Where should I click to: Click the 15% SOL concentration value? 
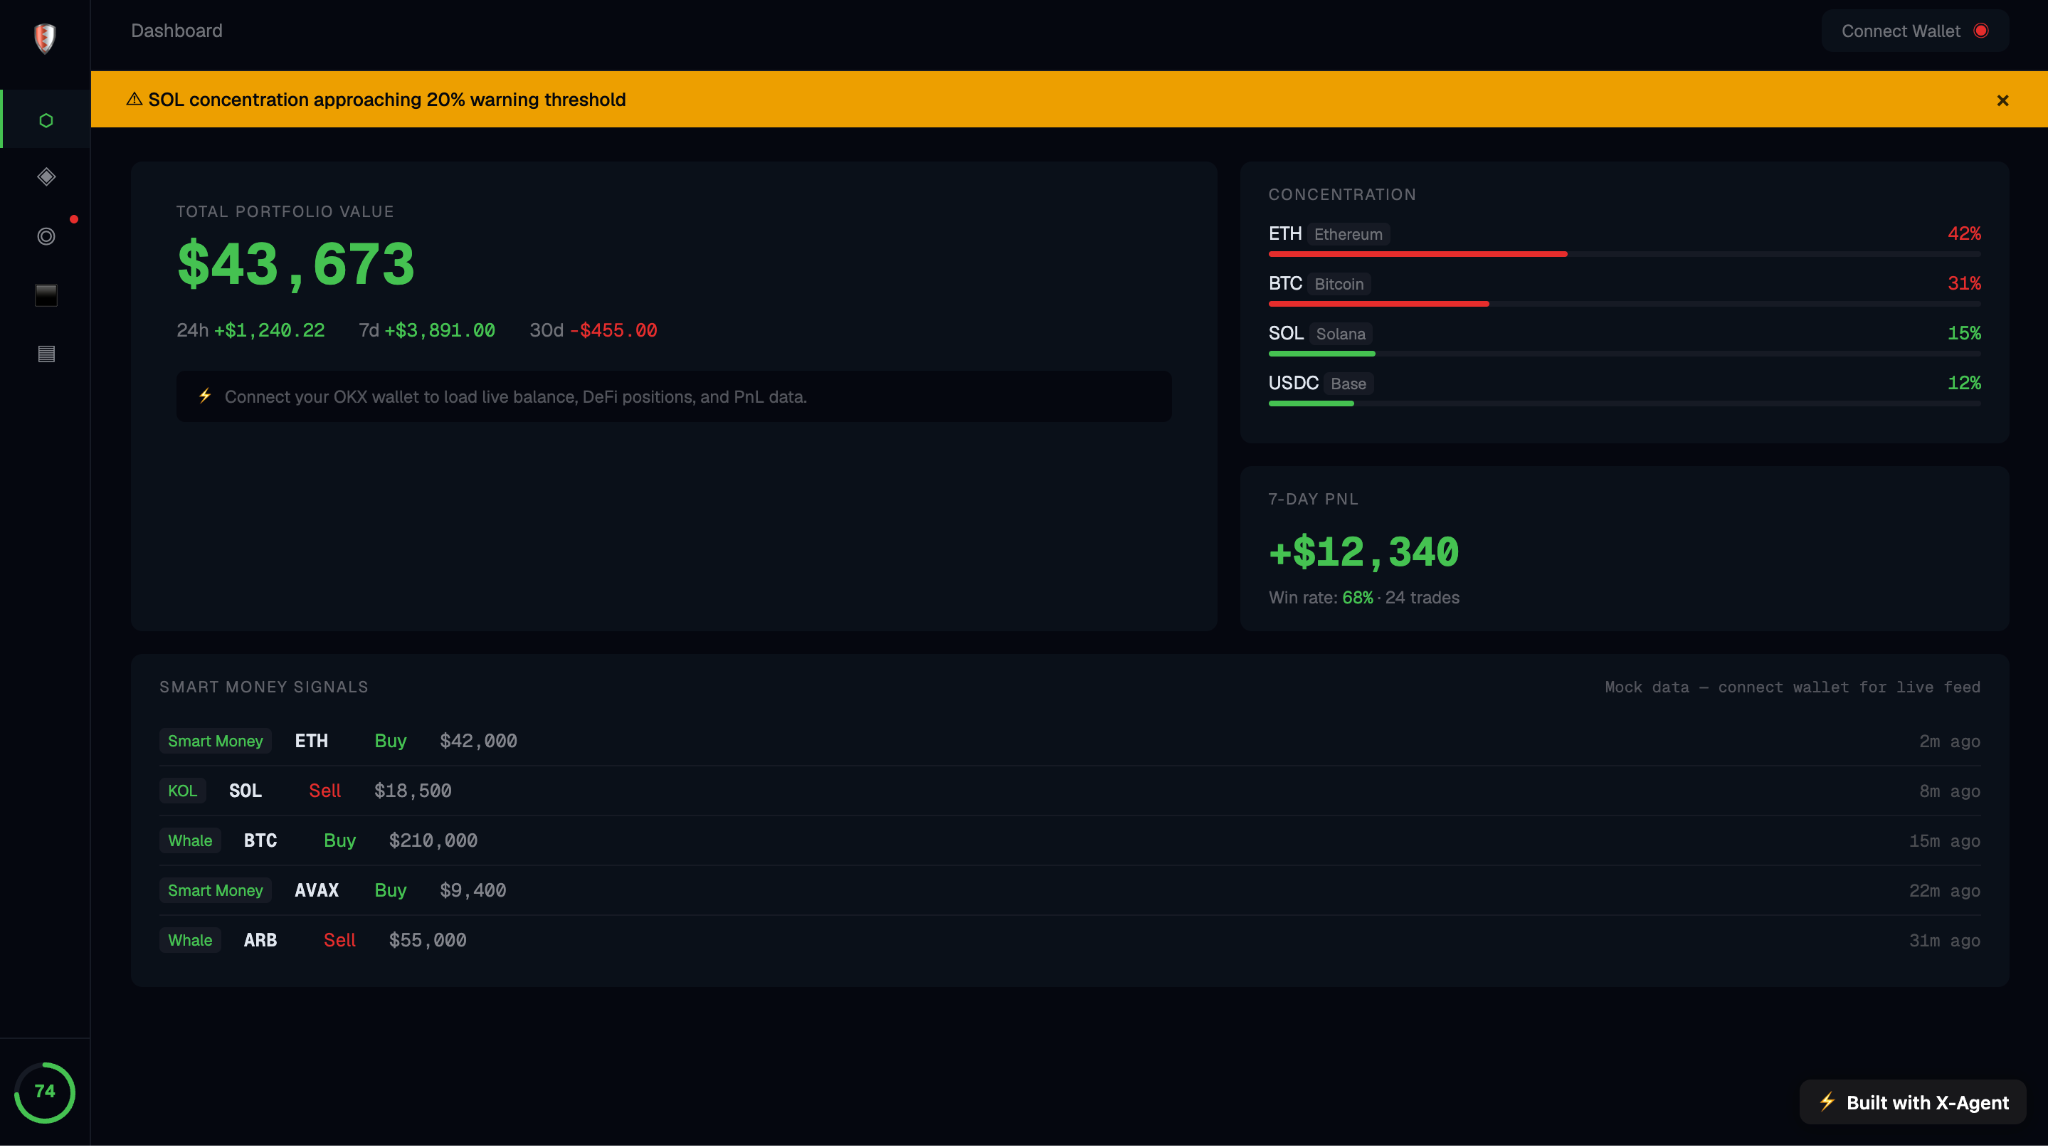pos(1964,334)
